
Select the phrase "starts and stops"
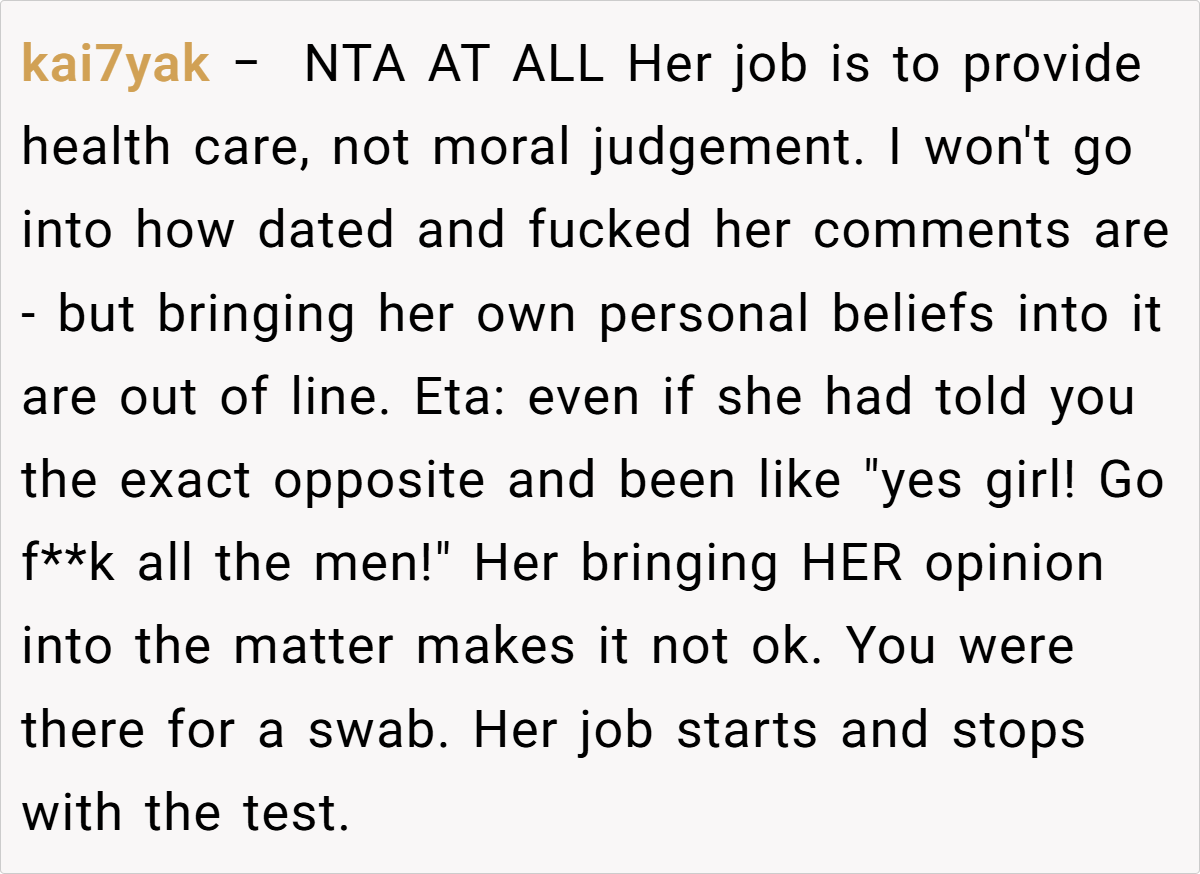pos(880,729)
